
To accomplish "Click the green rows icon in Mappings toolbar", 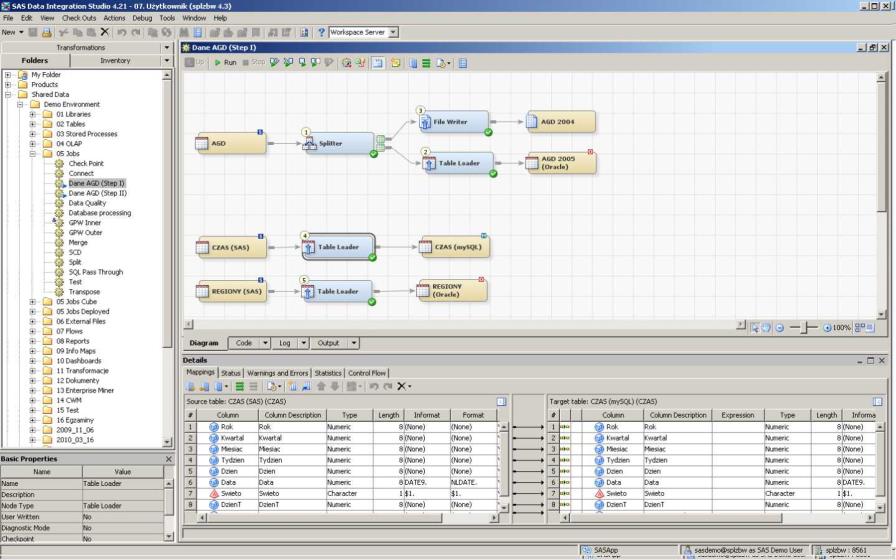I will click(x=240, y=386).
